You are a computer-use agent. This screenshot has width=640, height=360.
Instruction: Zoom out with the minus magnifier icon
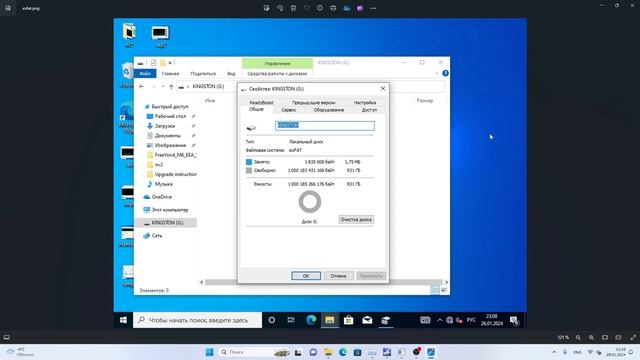coord(578,338)
